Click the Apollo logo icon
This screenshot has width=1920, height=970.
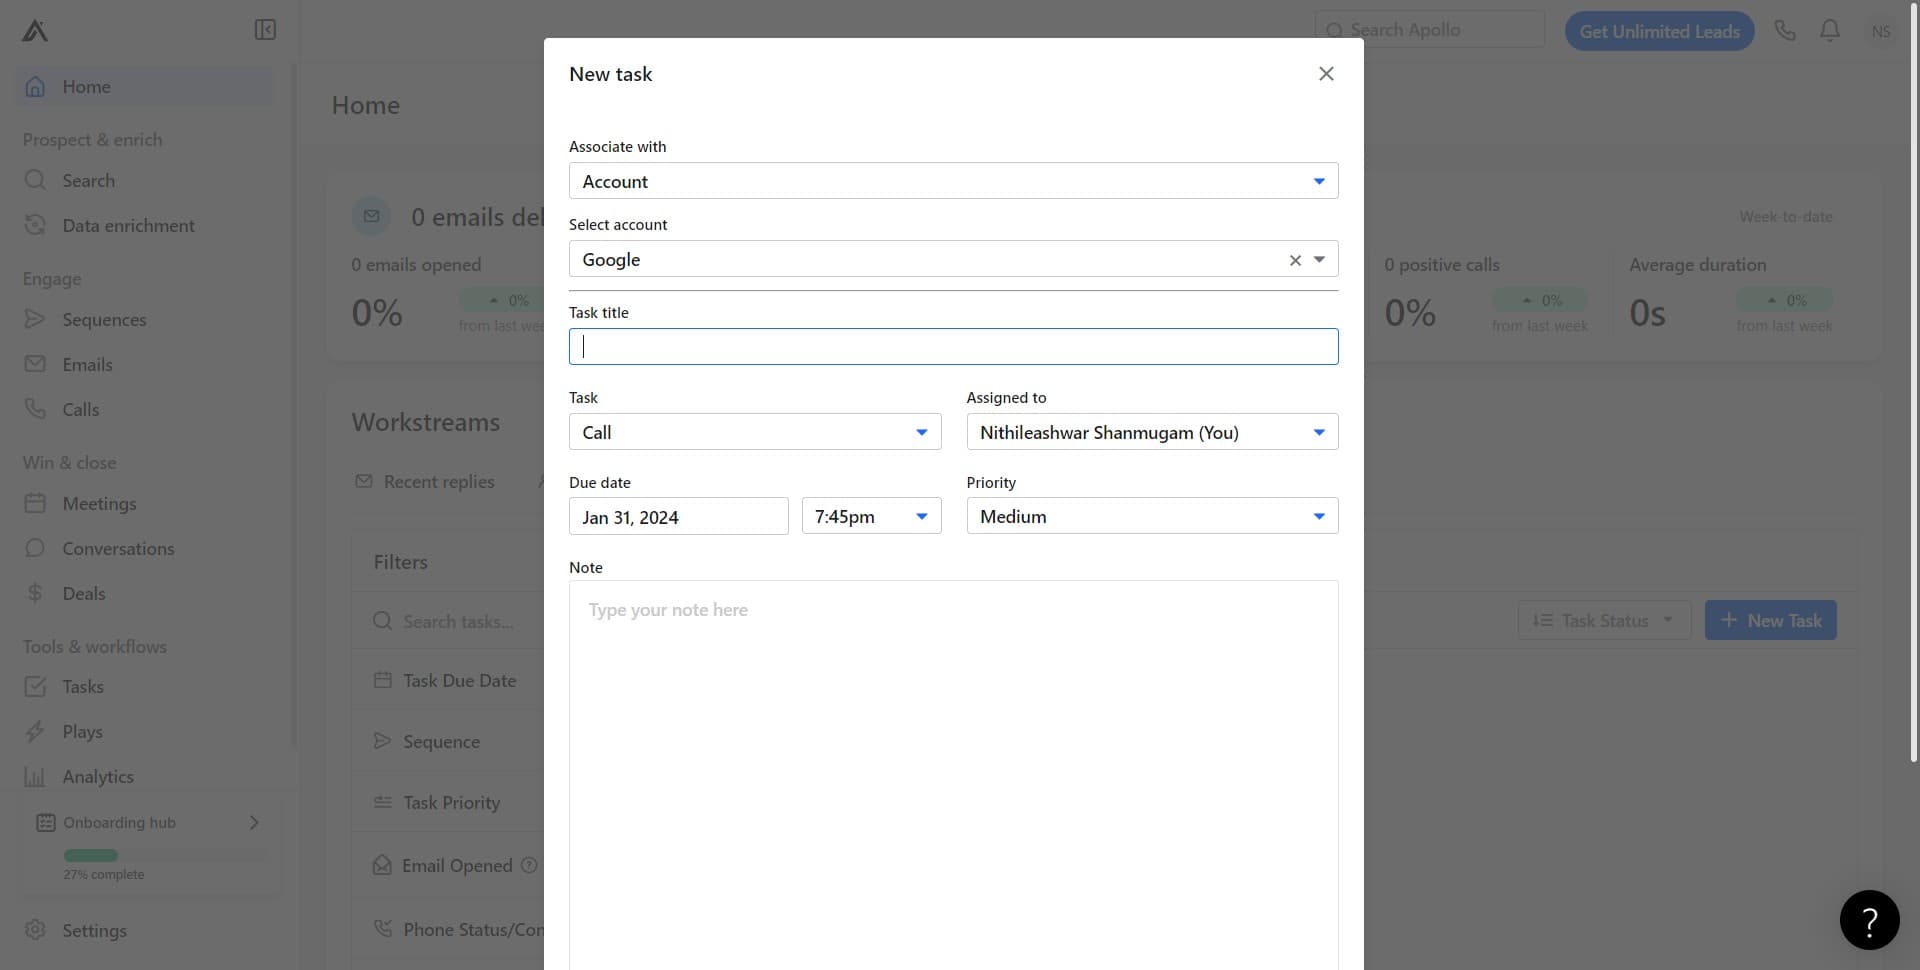35,31
